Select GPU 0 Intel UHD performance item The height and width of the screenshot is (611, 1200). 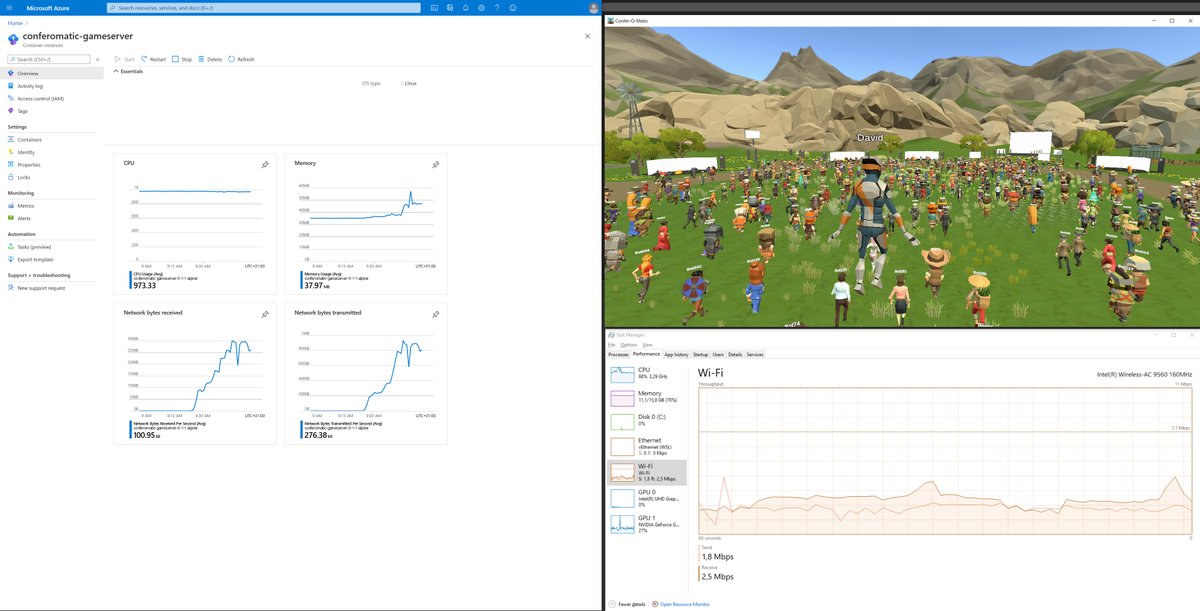tap(648, 498)
